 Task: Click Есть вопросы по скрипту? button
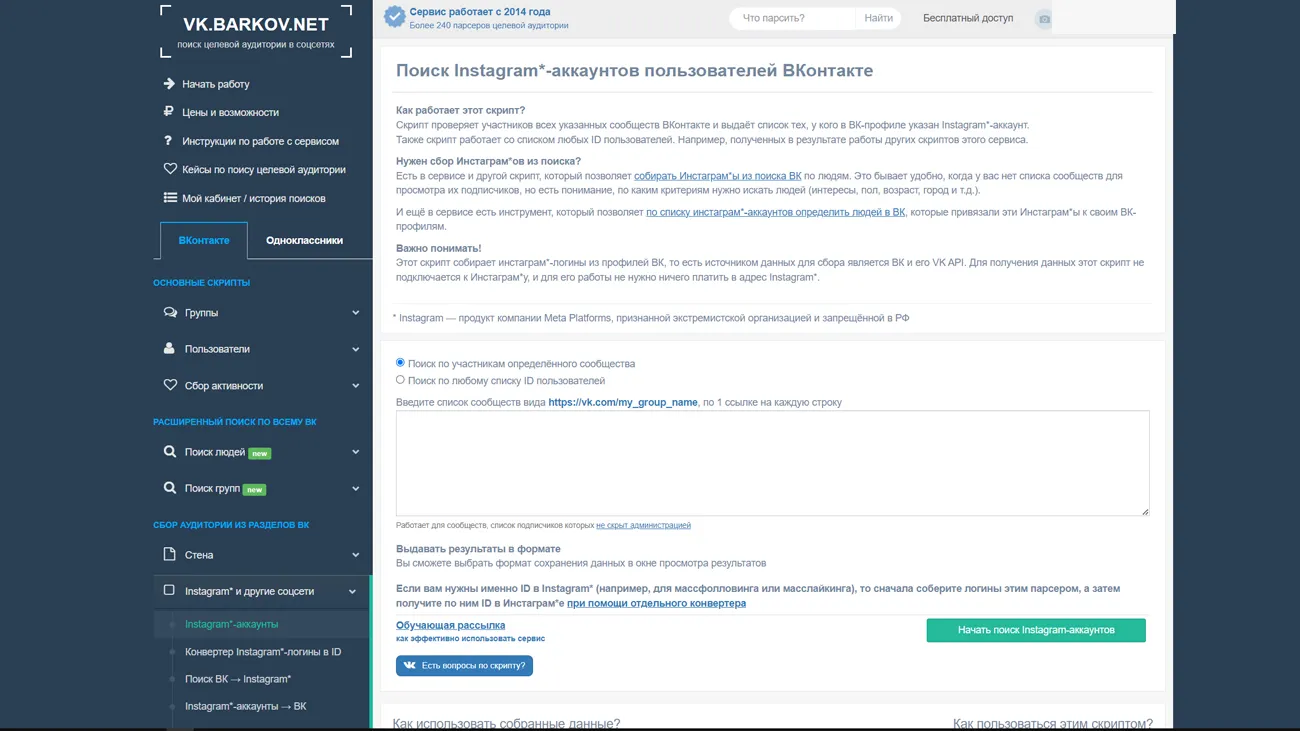pyautogui.click(x=464, y=666)
